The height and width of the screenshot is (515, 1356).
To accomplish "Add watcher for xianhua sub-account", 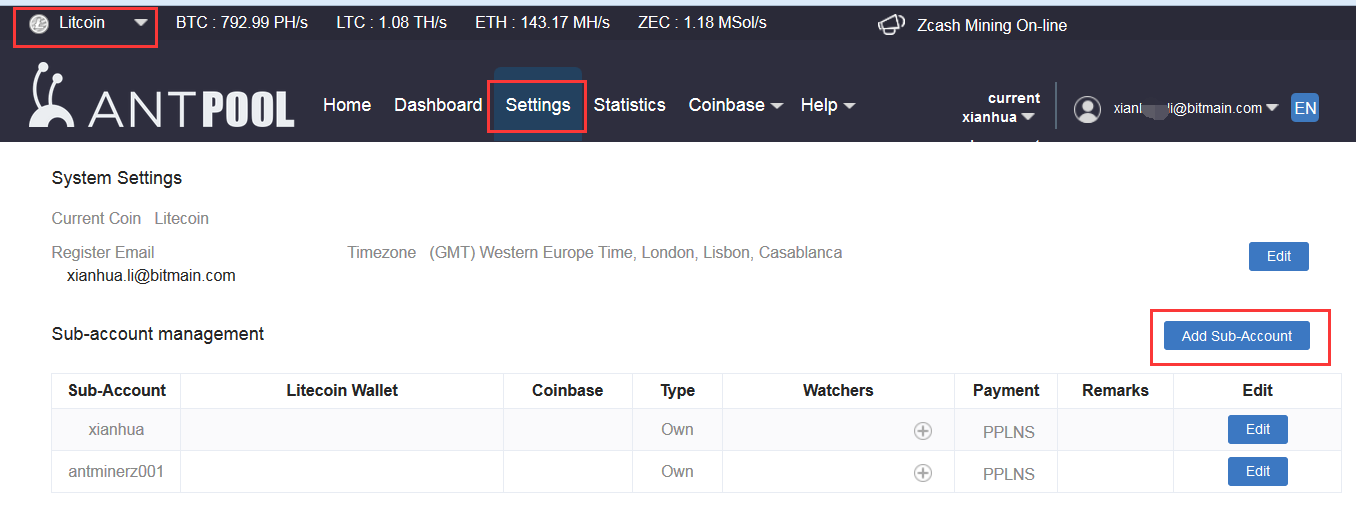I will tap(923, 431).
